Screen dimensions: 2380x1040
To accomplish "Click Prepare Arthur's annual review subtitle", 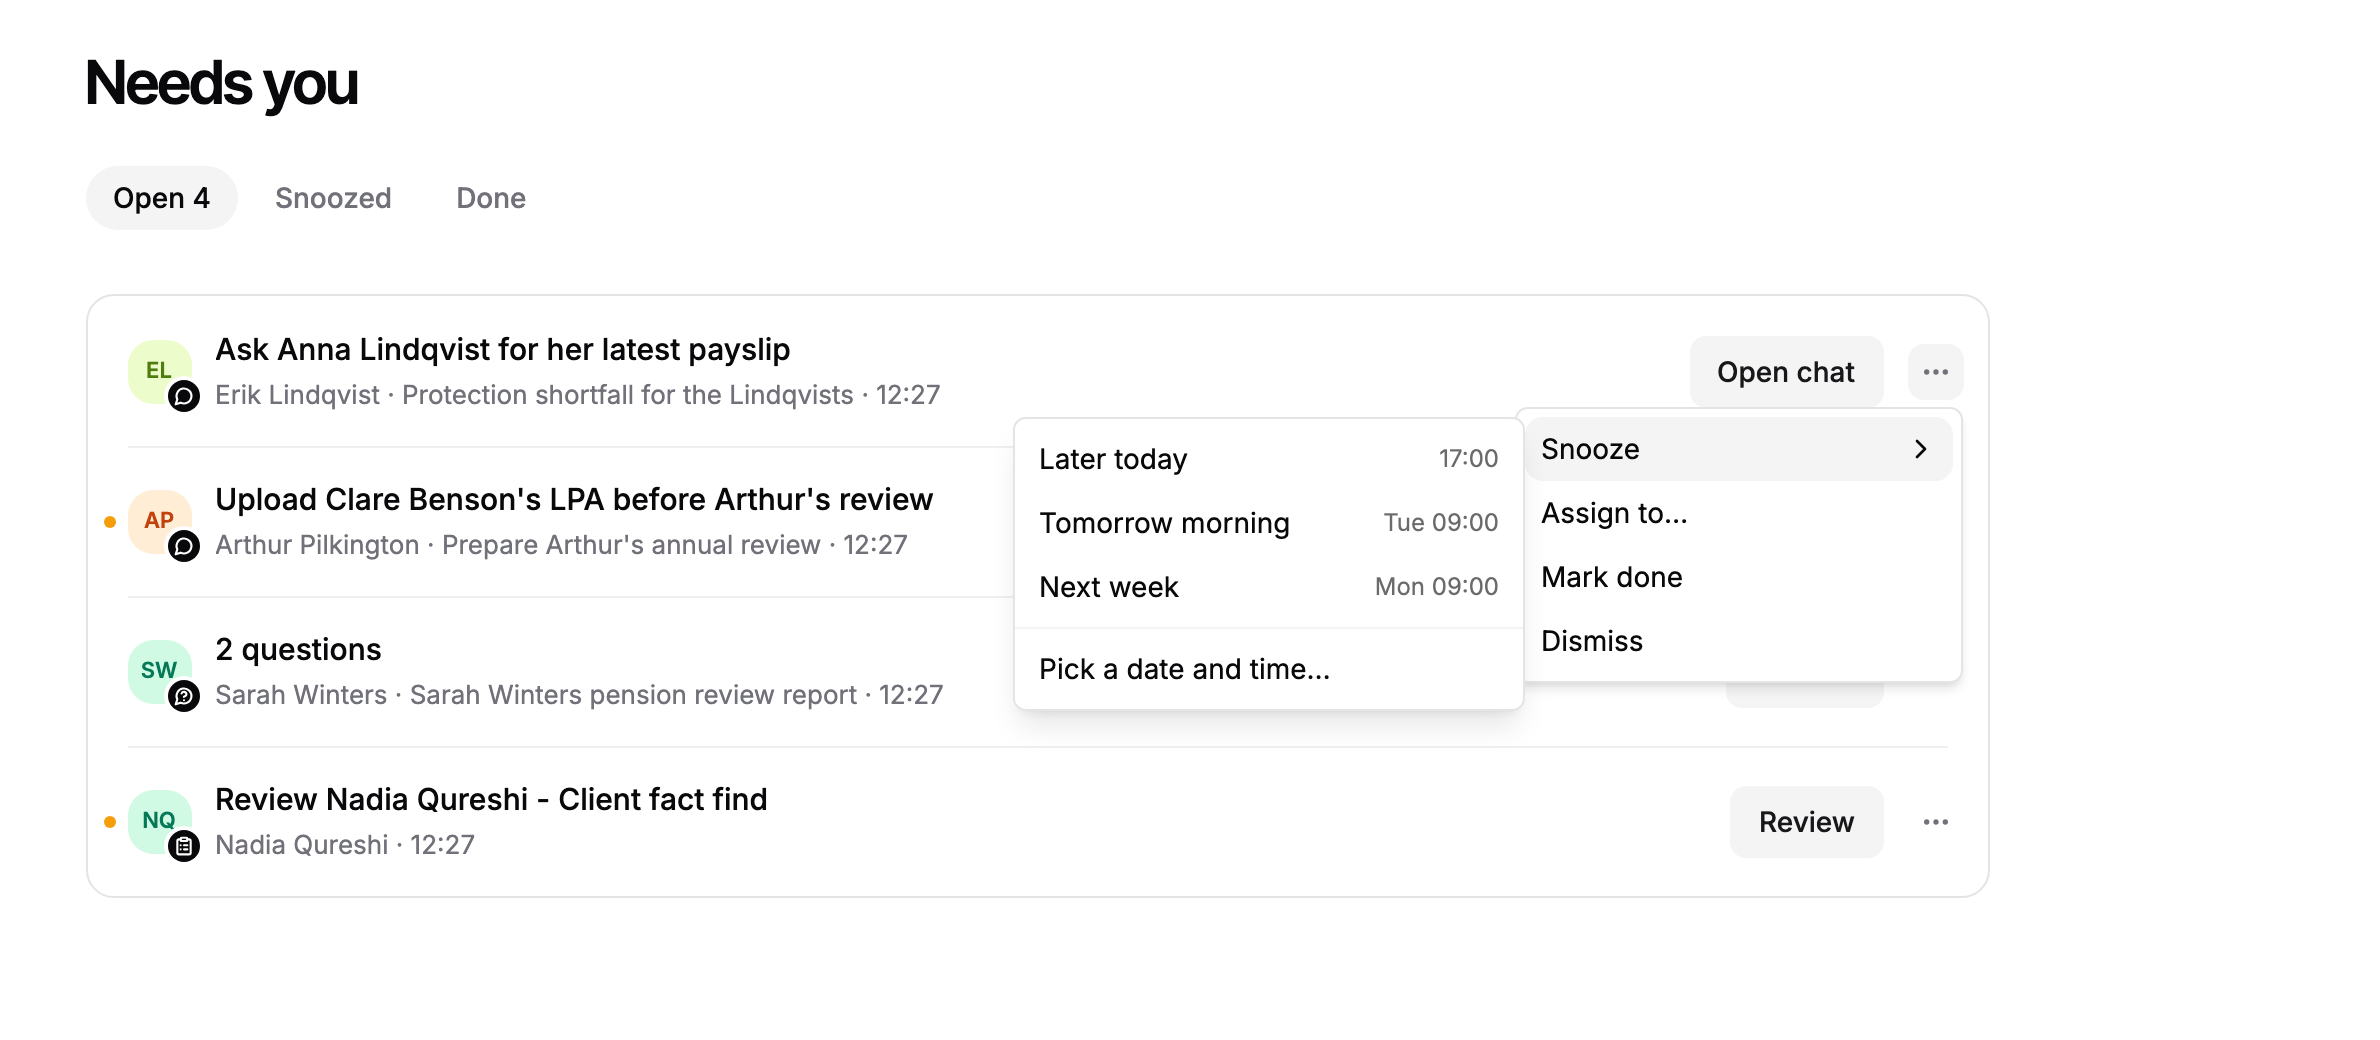I will click(x=631, y=545).
